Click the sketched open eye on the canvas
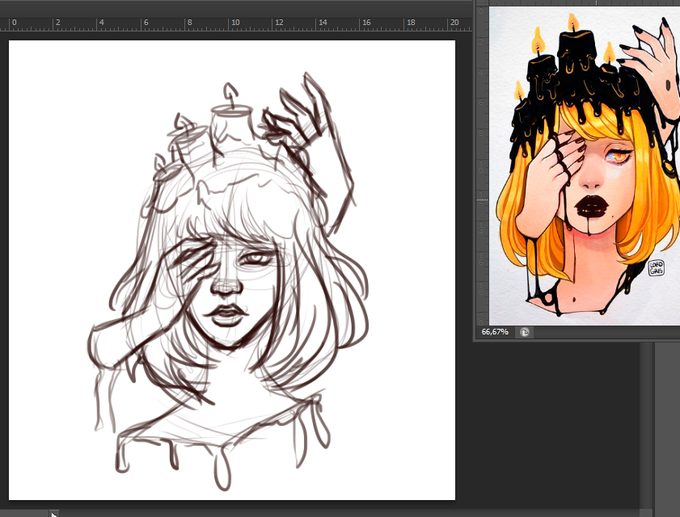 [257, 259]
